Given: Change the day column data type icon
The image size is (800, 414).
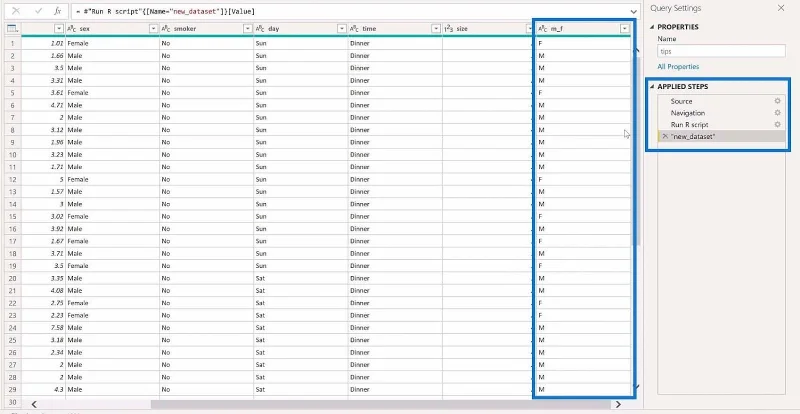Looking at the screenshot, I should (260, 29).
